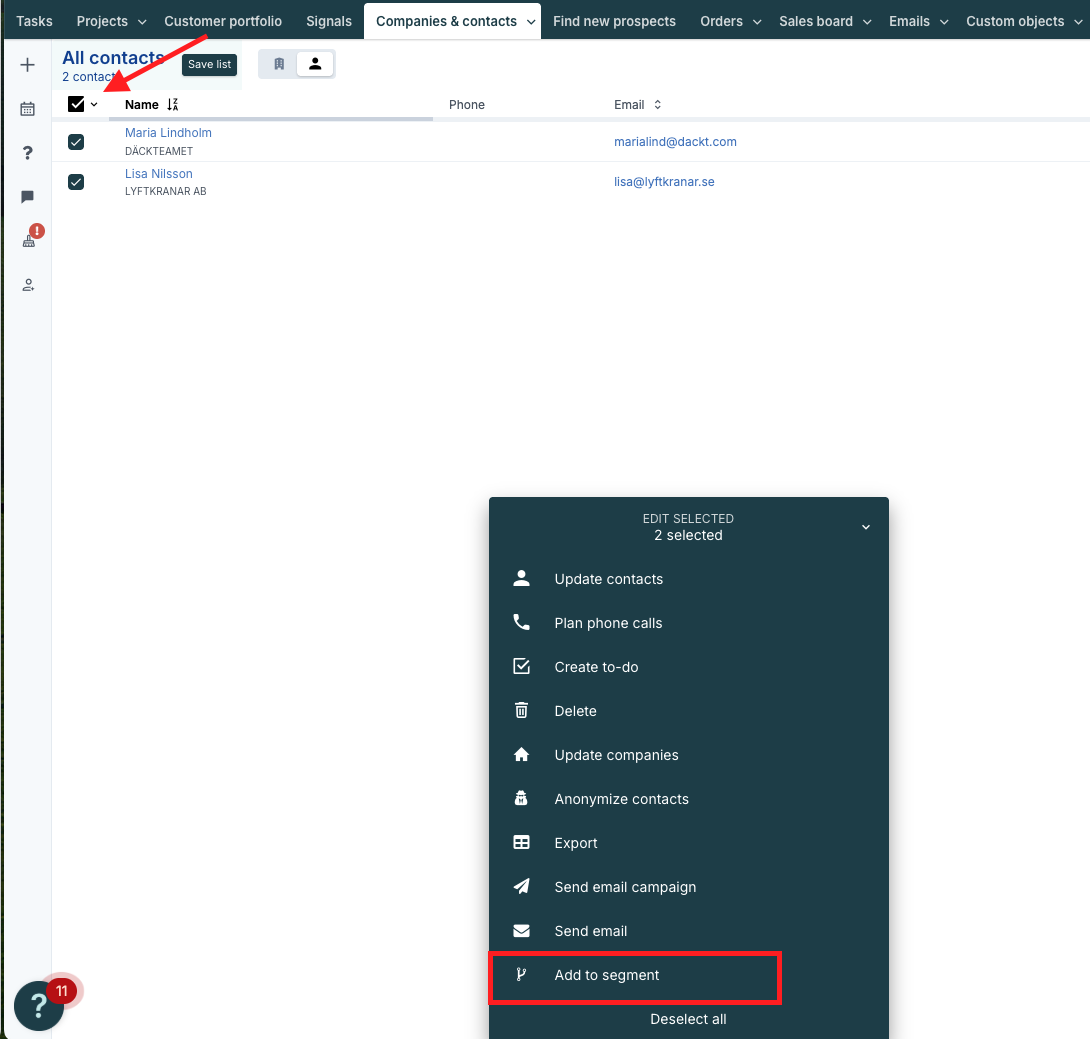
Task: Toggle the select-all contacts checkbox
Action: (76, 104)
